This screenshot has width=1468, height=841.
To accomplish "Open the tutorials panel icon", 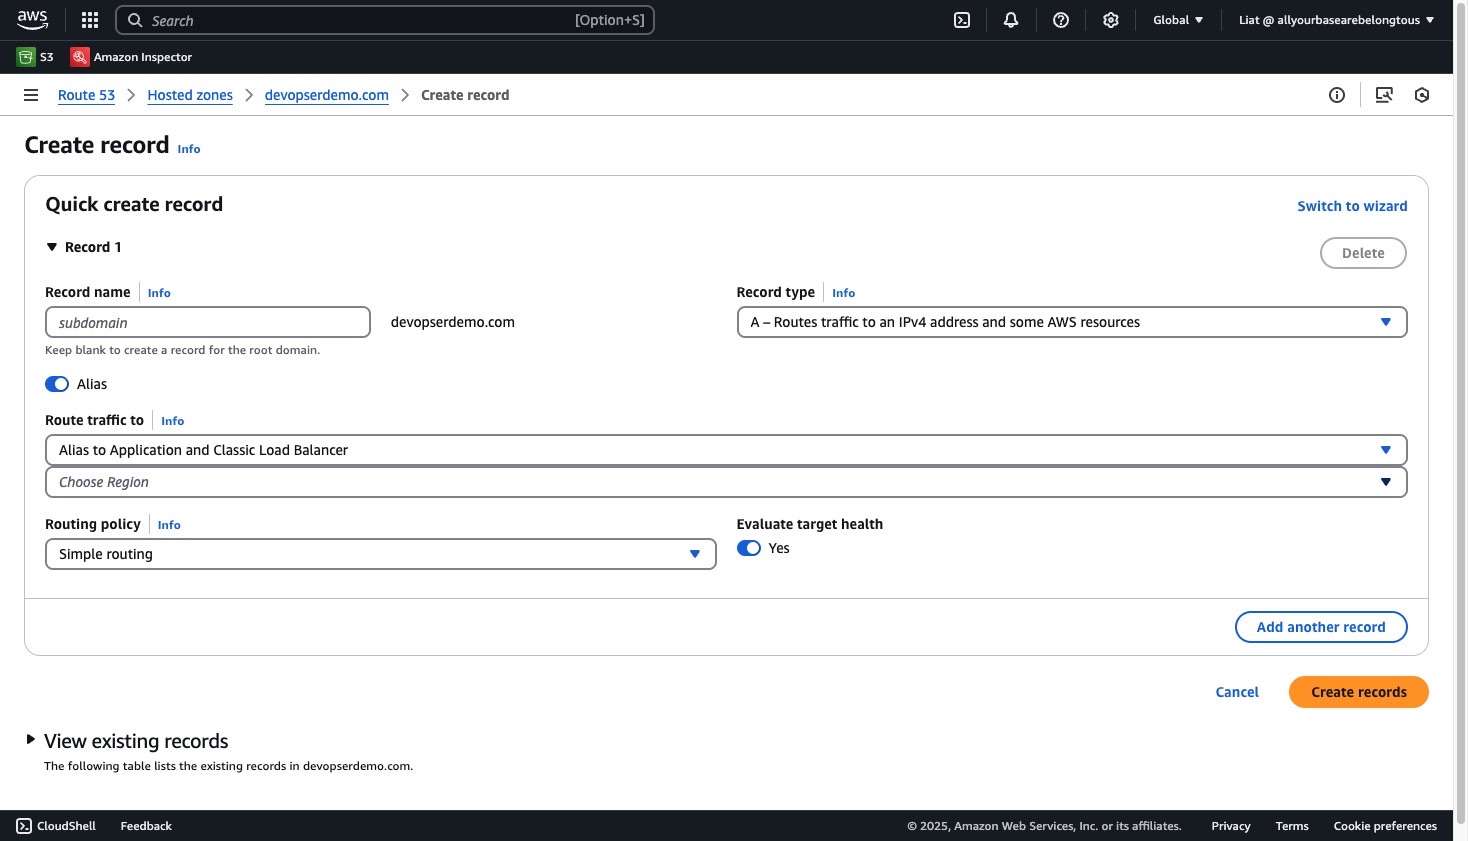I will tap(1384, 95).
